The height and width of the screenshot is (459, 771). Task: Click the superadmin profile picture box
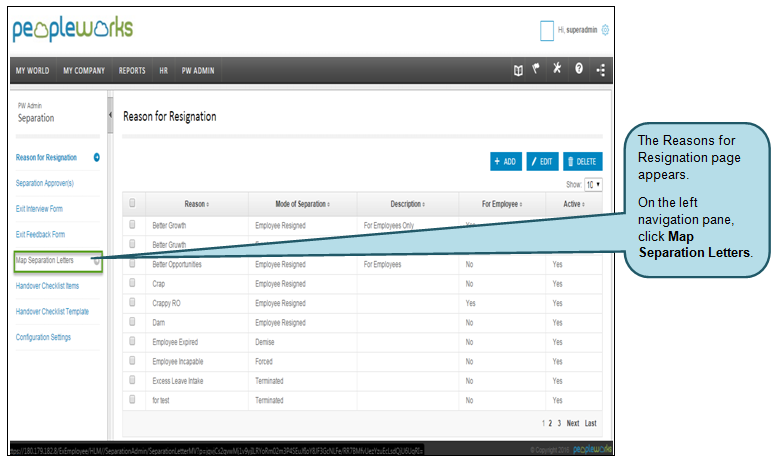click(x=546, y=30)
